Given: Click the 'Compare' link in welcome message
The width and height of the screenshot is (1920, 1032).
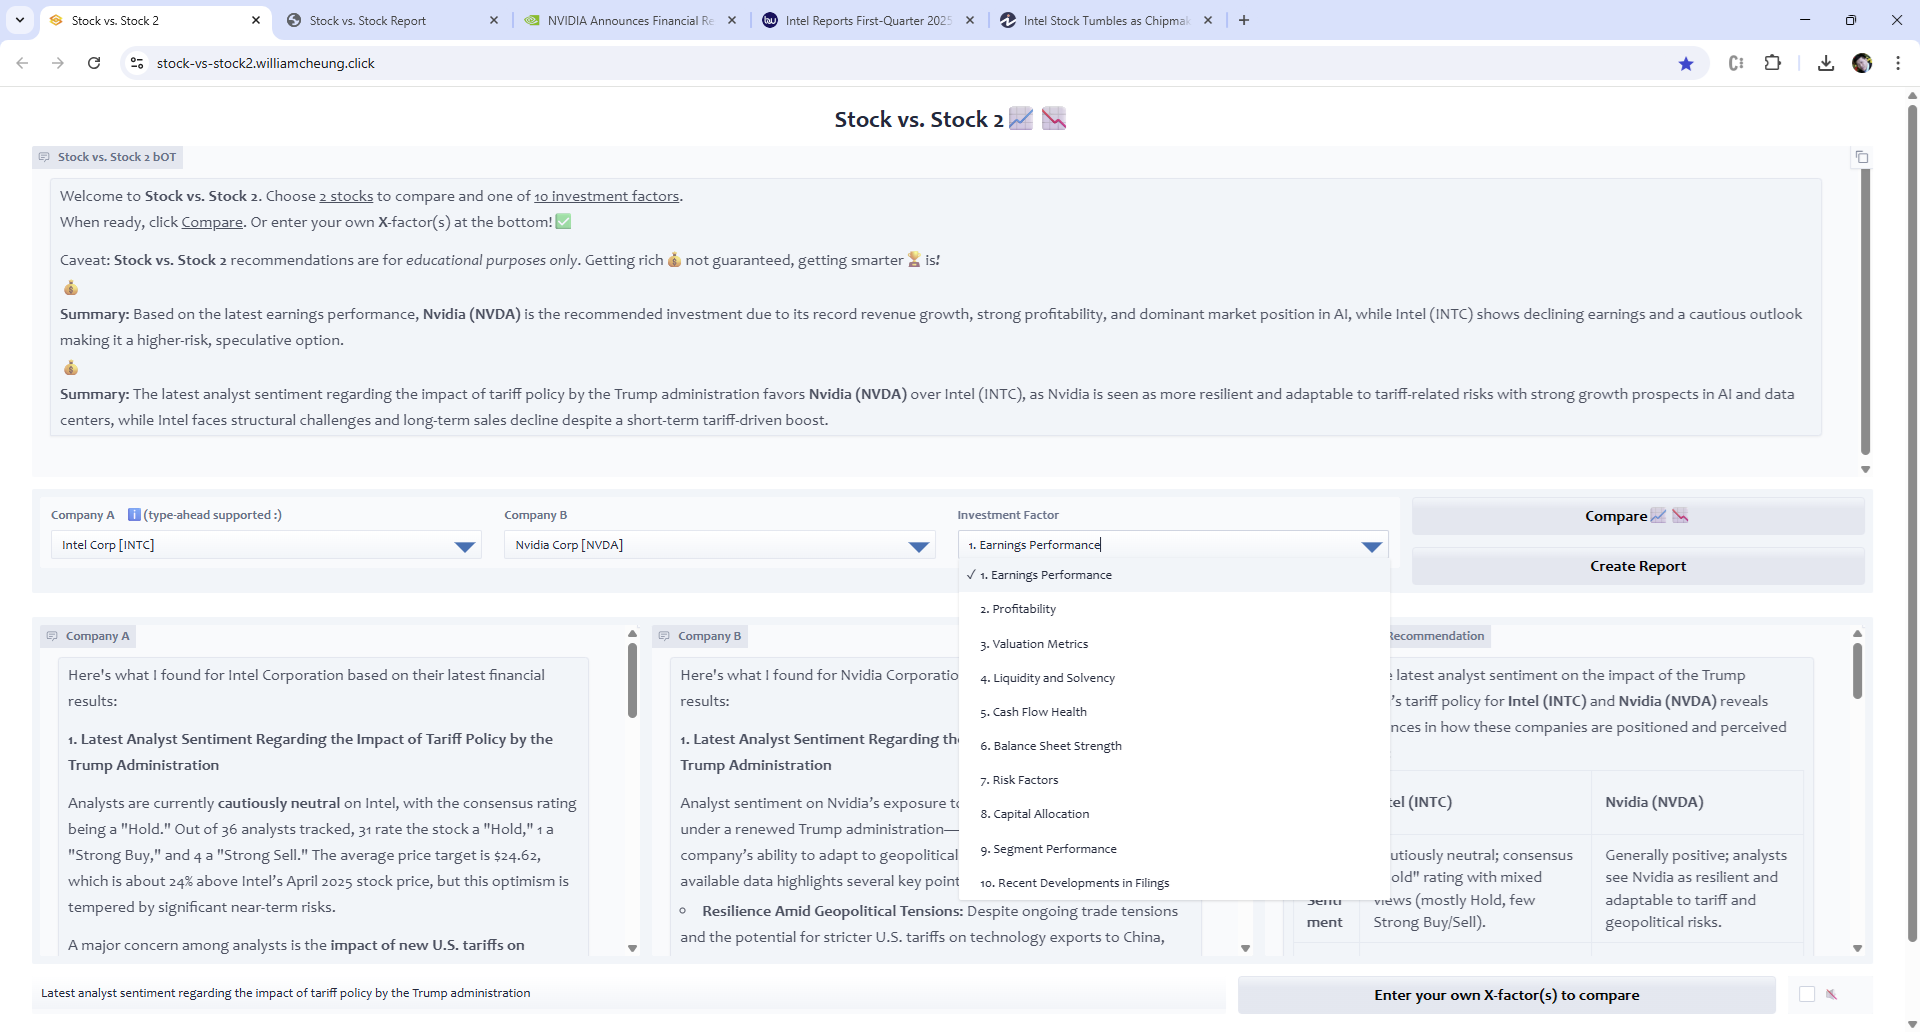Looking at the screenshot, I should point(212,222).
